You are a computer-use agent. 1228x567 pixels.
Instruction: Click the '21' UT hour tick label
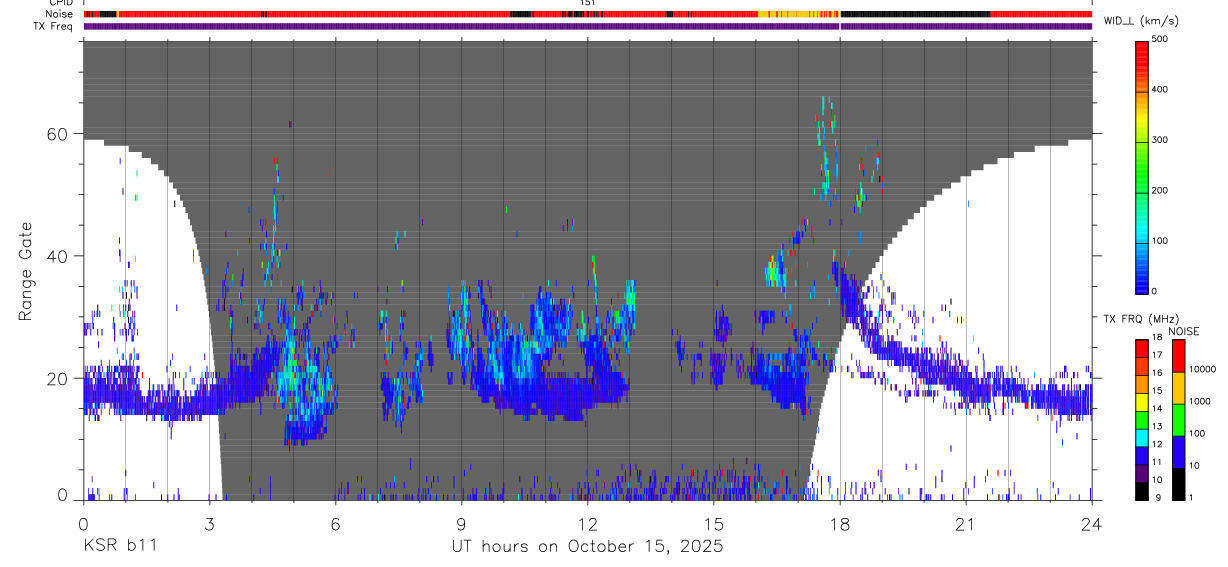click(x=965, y=523)
